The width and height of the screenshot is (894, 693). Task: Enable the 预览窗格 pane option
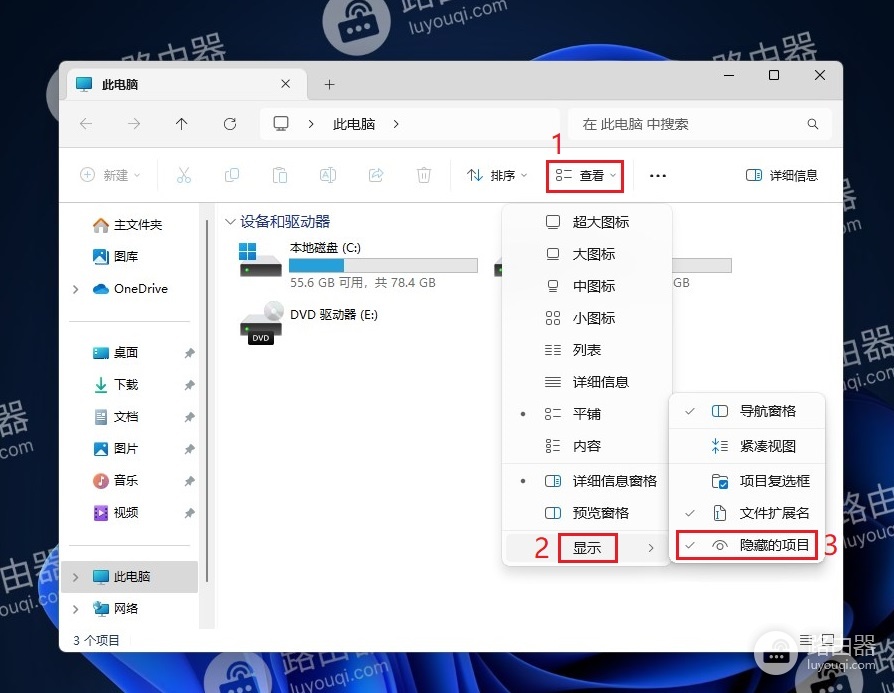click(587, 513)
